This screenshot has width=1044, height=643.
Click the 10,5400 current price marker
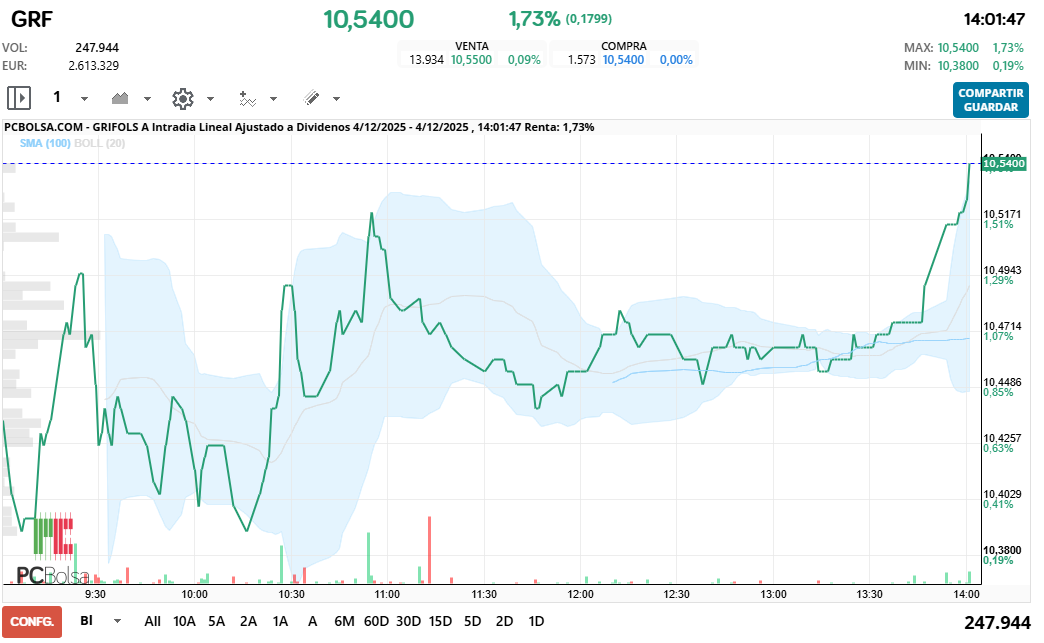[x=1004, y=163]
